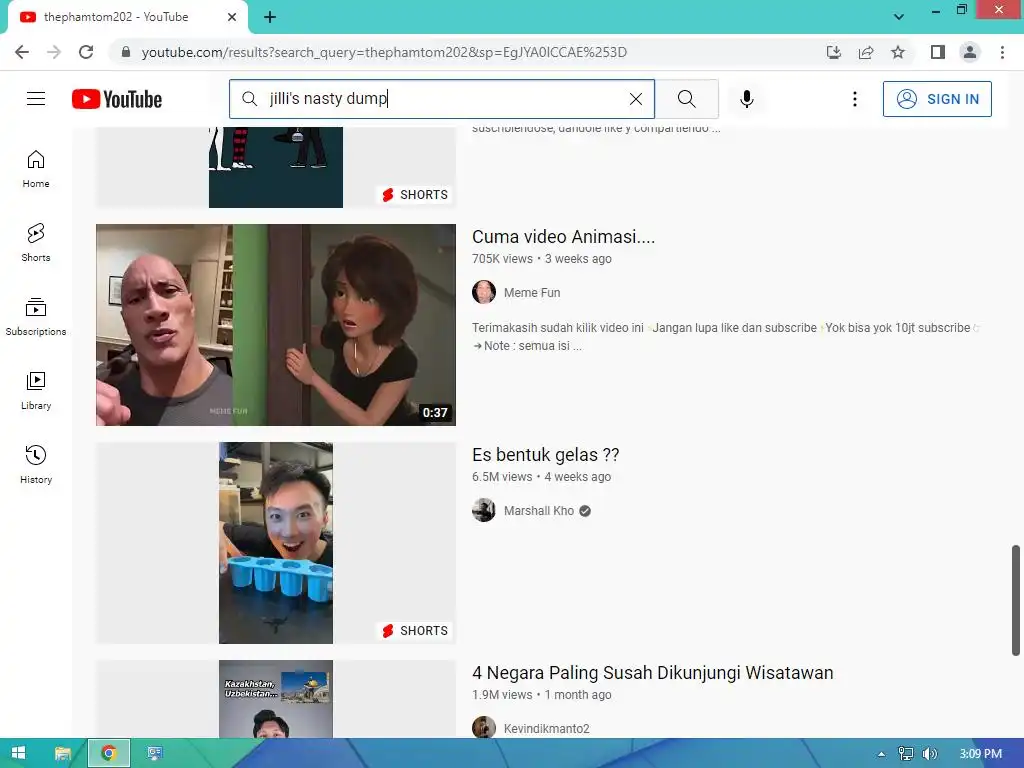Viewport: 1024px width, 768px height.
Task: Reload the page
Action: (86, 52)
